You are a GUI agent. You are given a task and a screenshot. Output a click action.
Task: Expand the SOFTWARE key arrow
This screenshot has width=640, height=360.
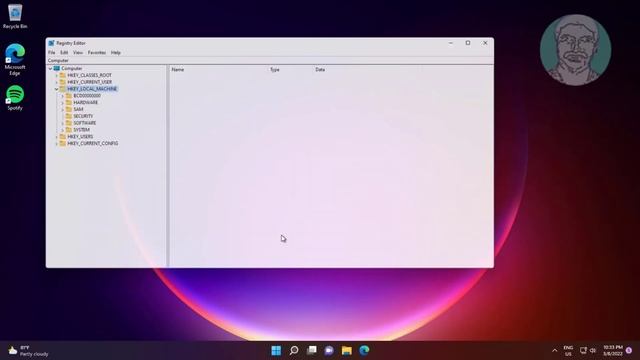pos(63,123)
